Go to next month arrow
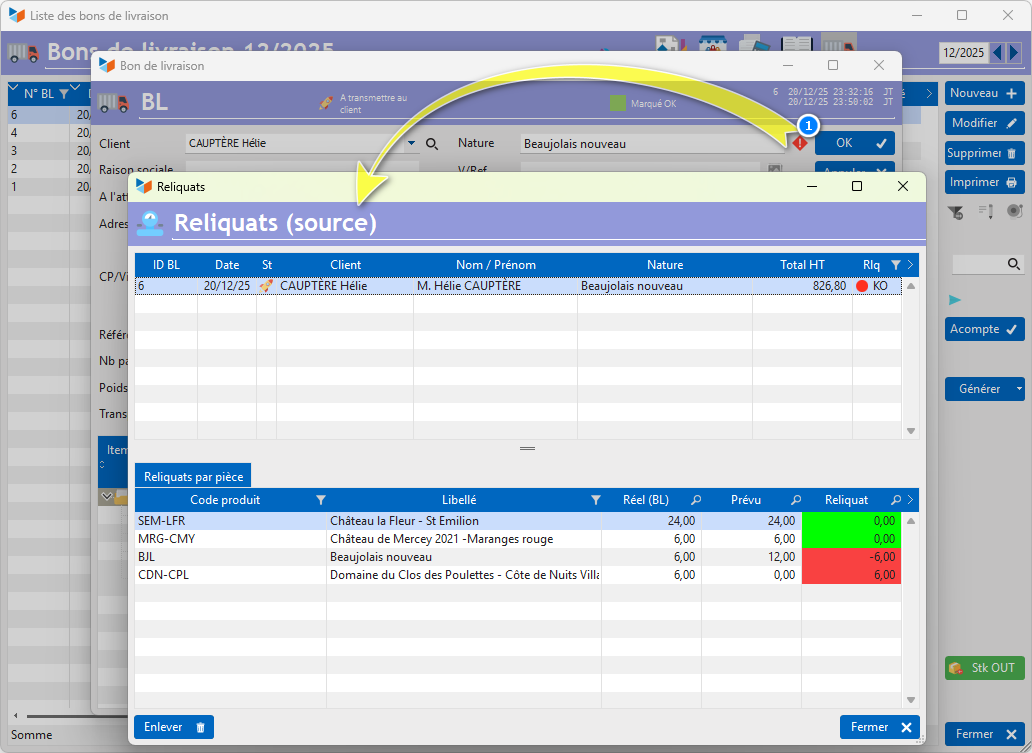The height and width of the screenshot is (753, 1032). pos(1014,52)
